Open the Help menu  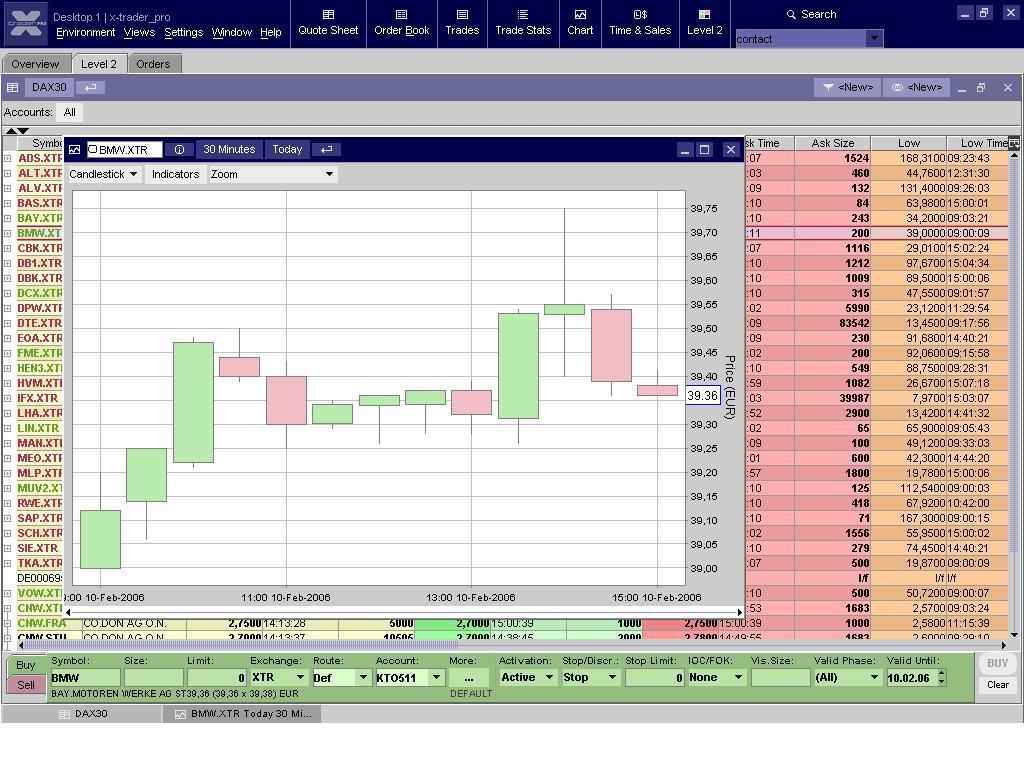tap(270, 33)
